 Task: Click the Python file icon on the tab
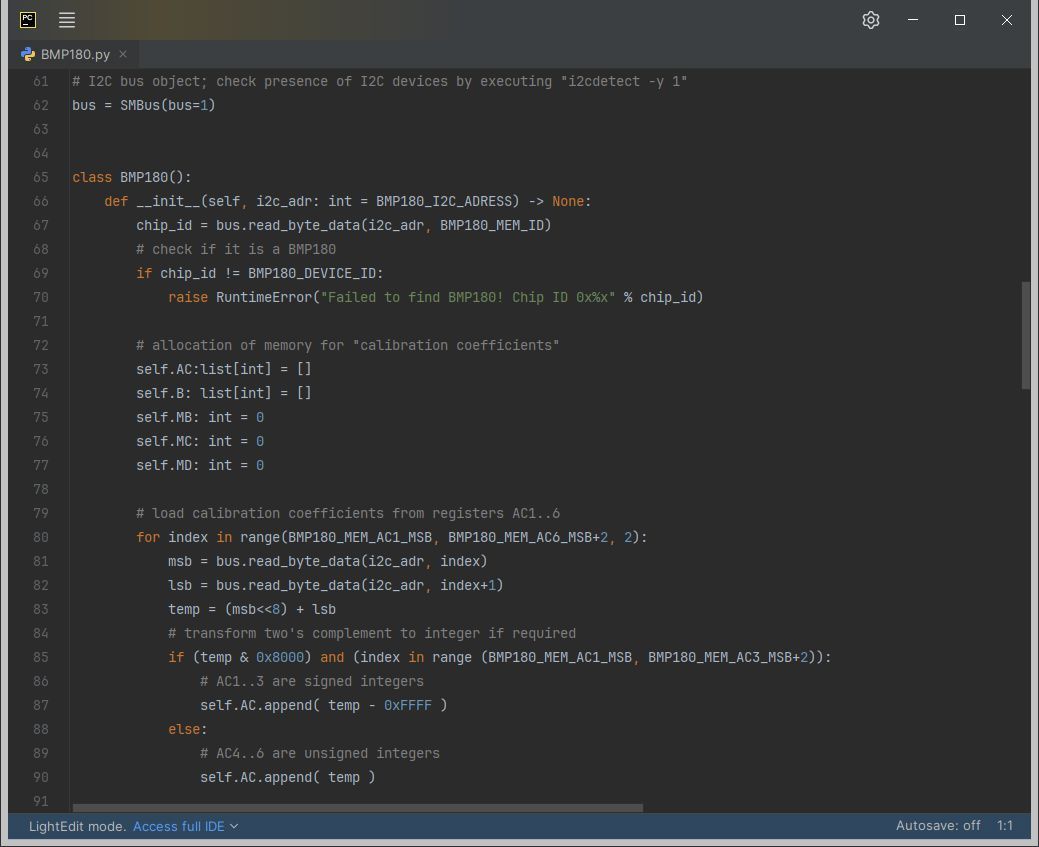tap(28, 55)
